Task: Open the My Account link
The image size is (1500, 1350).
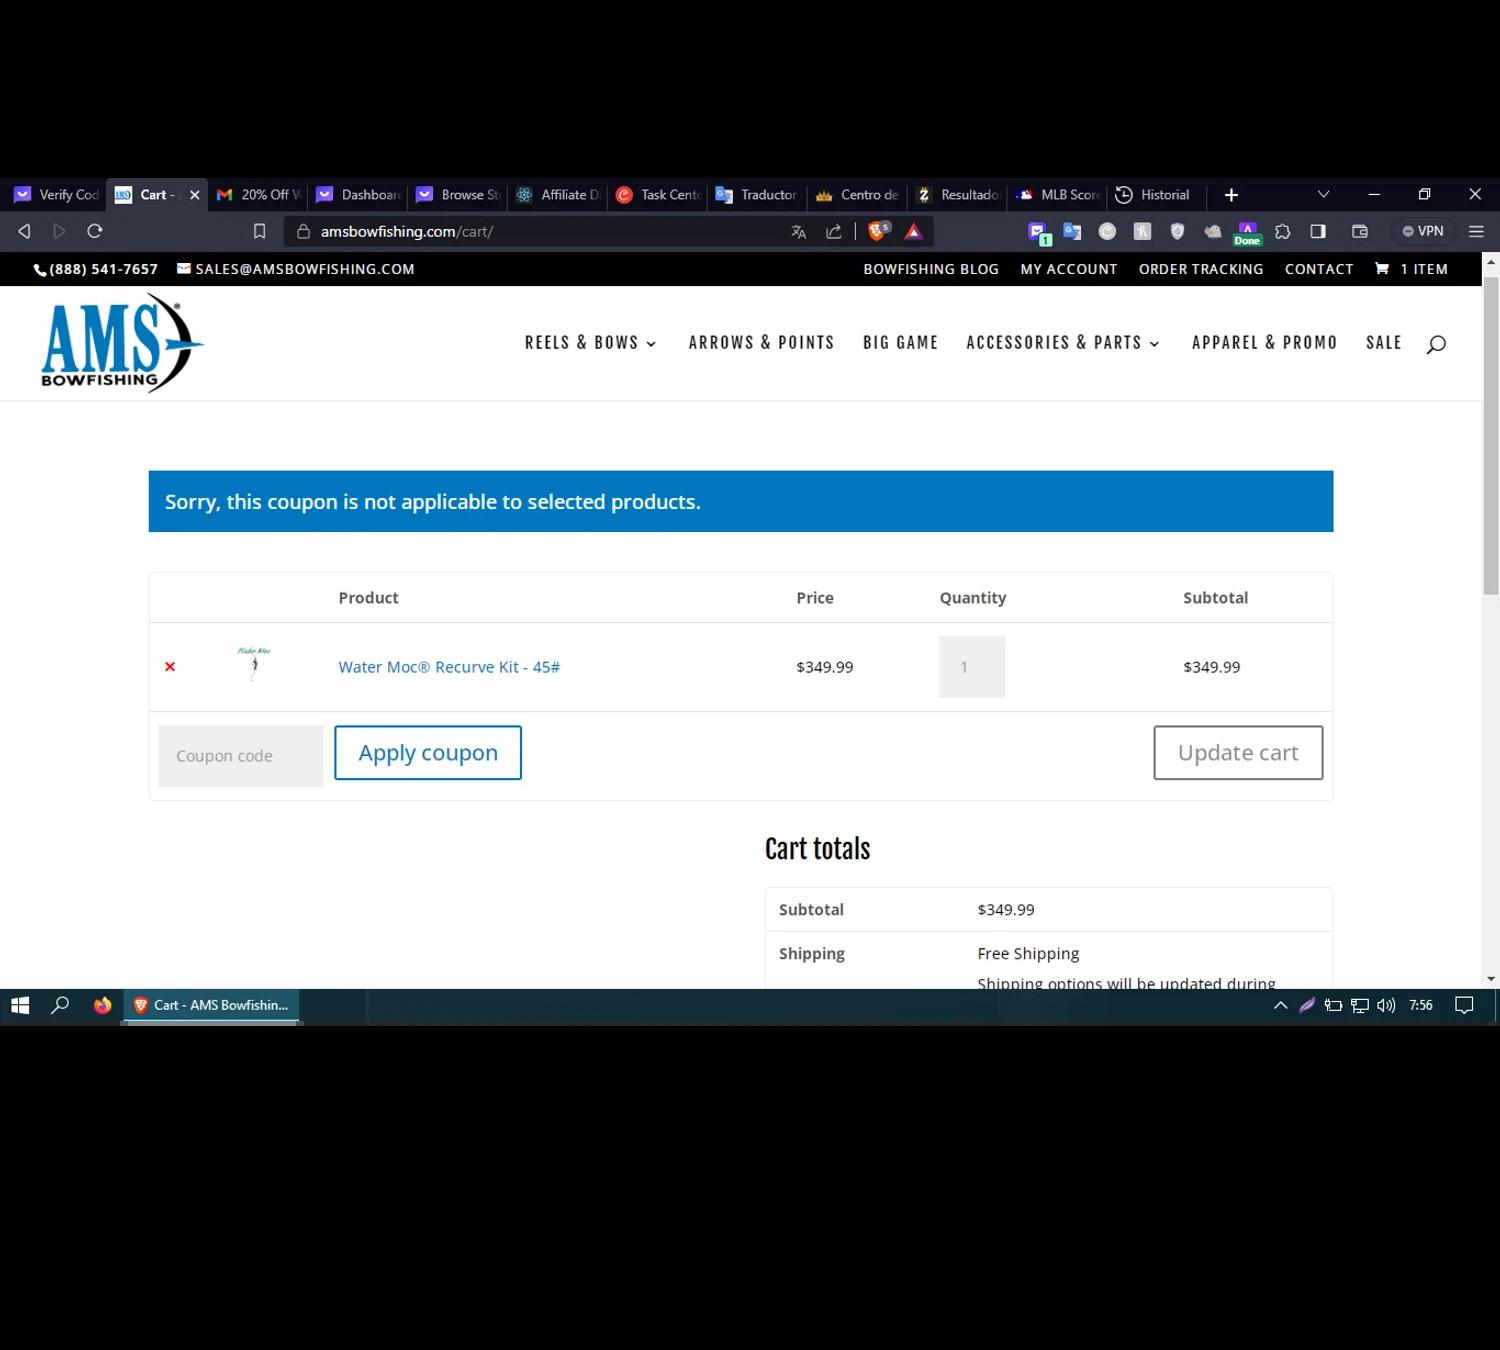Action: (1069, 269)
